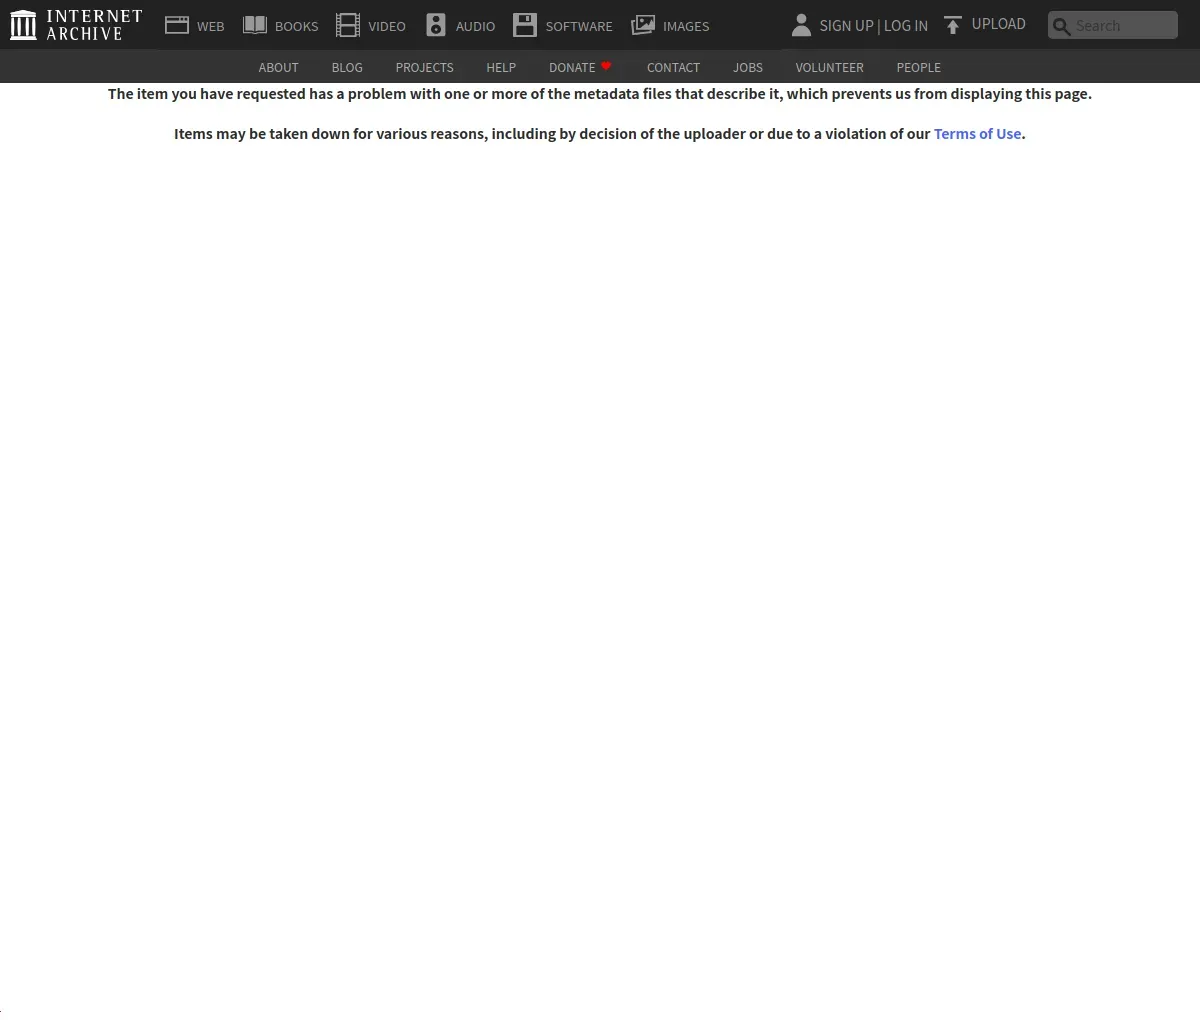1200x1020 pixels.
Task: Open the Web section icon
Action: click(177, 25)
